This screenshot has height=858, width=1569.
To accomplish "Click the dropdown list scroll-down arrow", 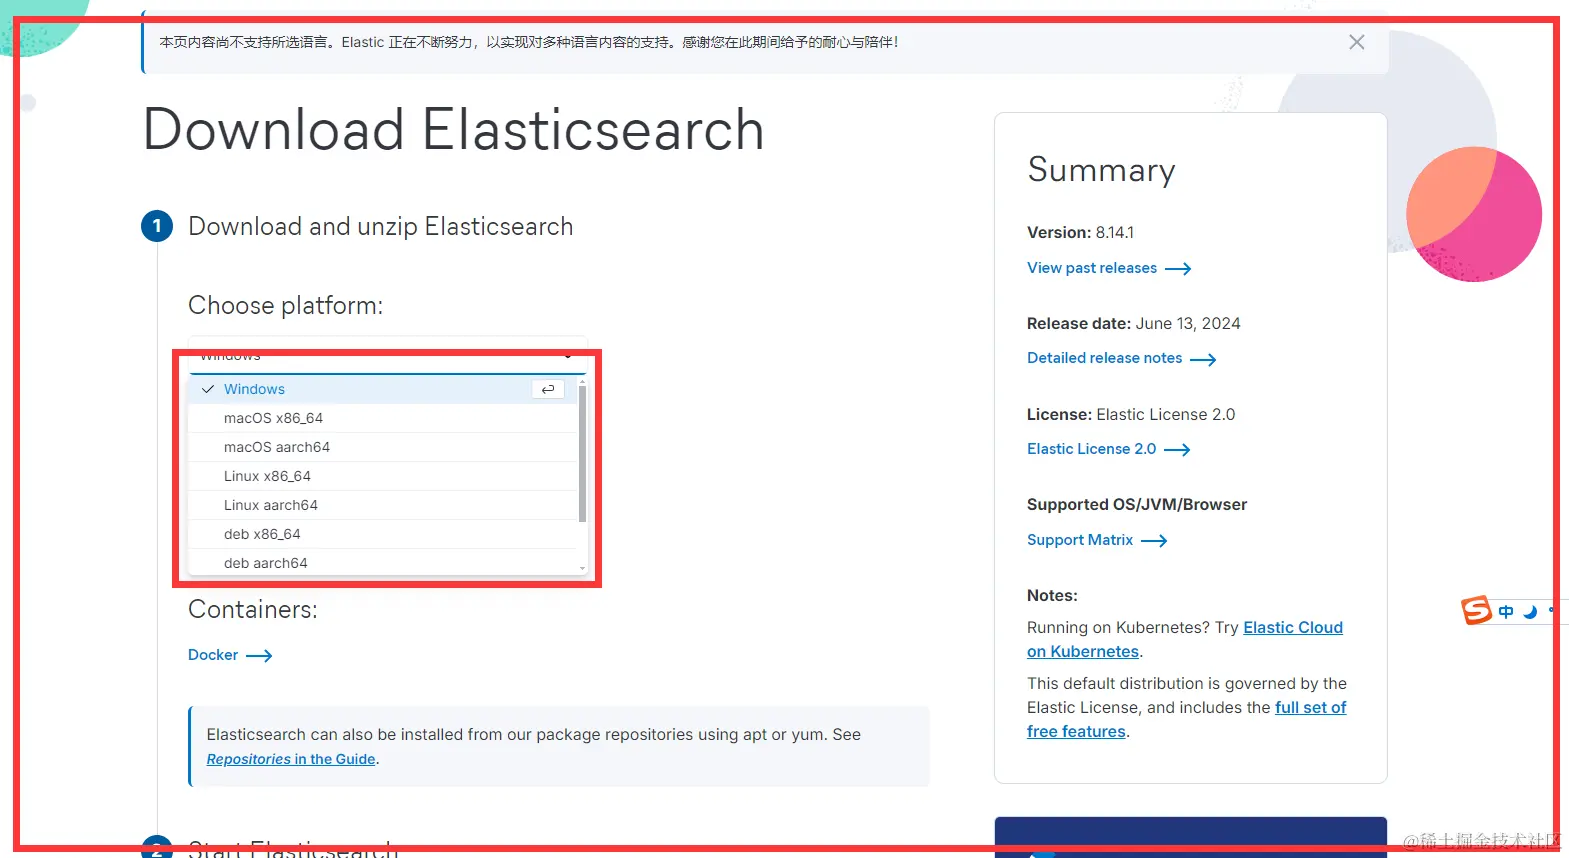I will [582, 569].
